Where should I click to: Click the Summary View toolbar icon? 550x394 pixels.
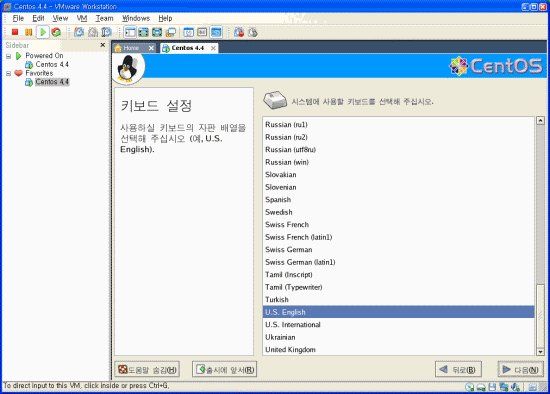coord(189,32)
